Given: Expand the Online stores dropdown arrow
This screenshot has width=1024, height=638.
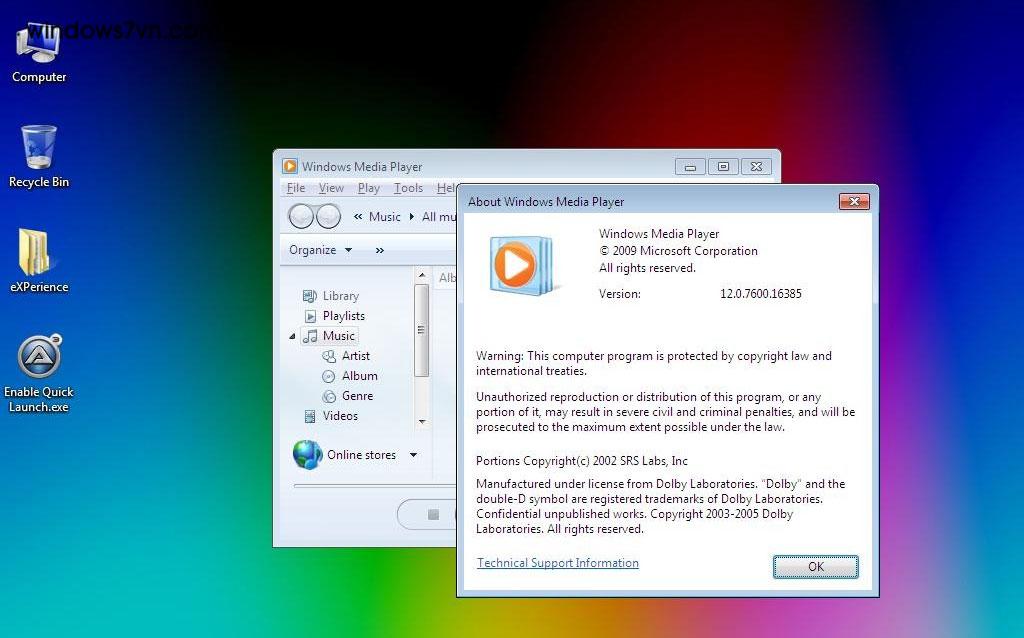Looking at the screenshot, I should 413,455.
